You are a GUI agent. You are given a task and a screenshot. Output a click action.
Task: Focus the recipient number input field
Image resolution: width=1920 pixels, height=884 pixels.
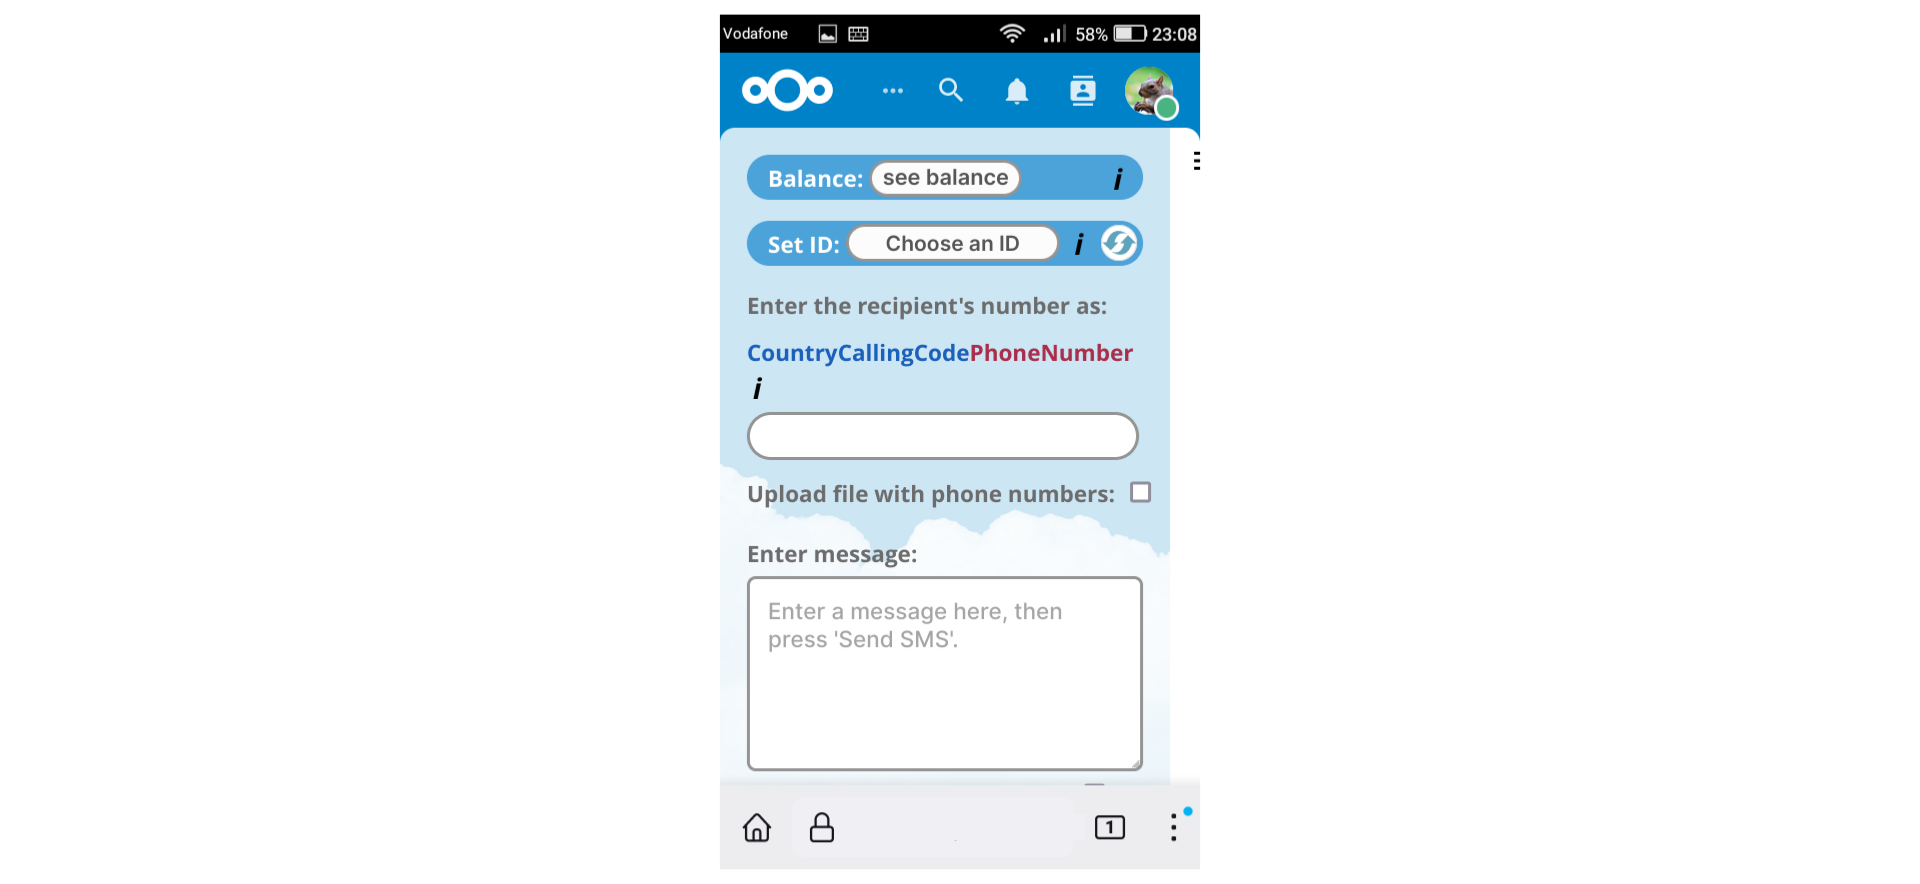click(943, 436)
